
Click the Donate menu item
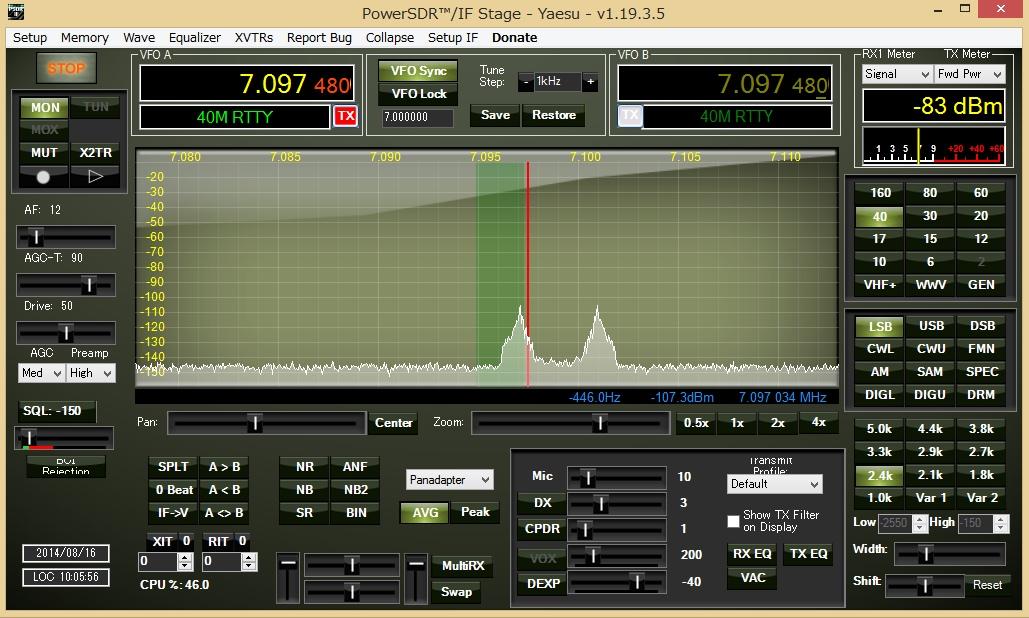(x=514, y=38)
